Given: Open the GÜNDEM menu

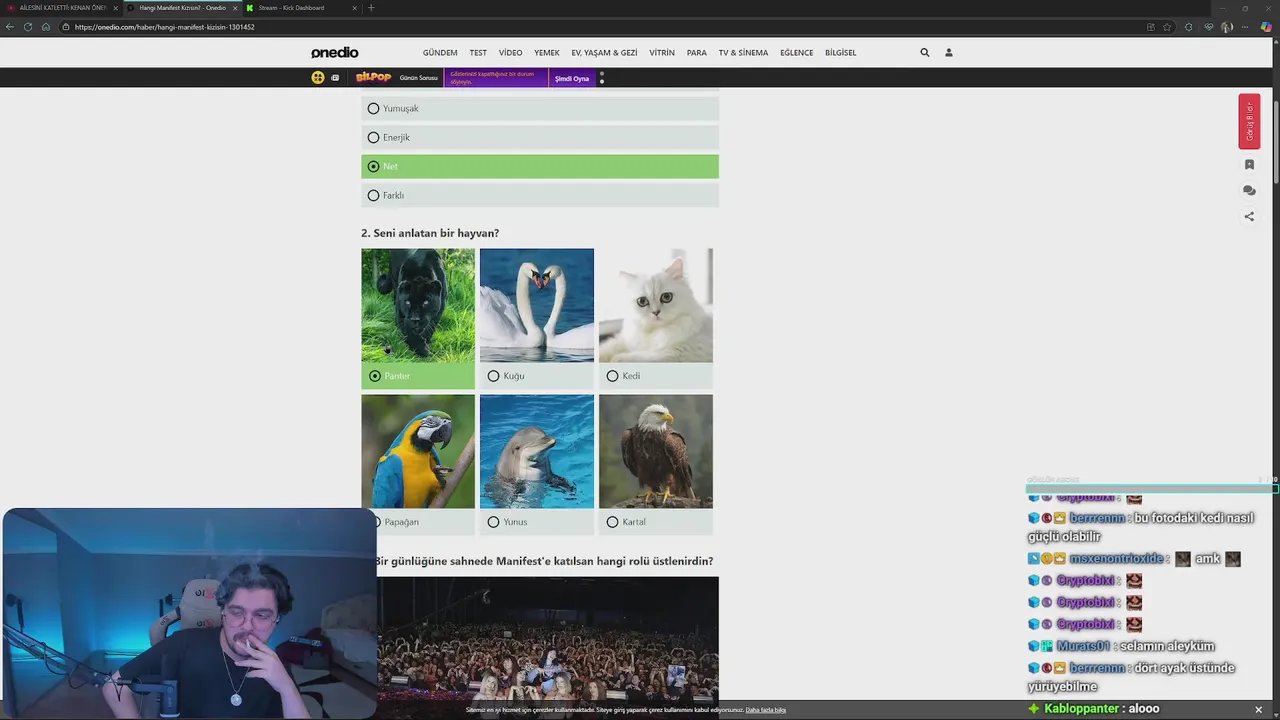Looking at the screenshot, I should [440, 53].
